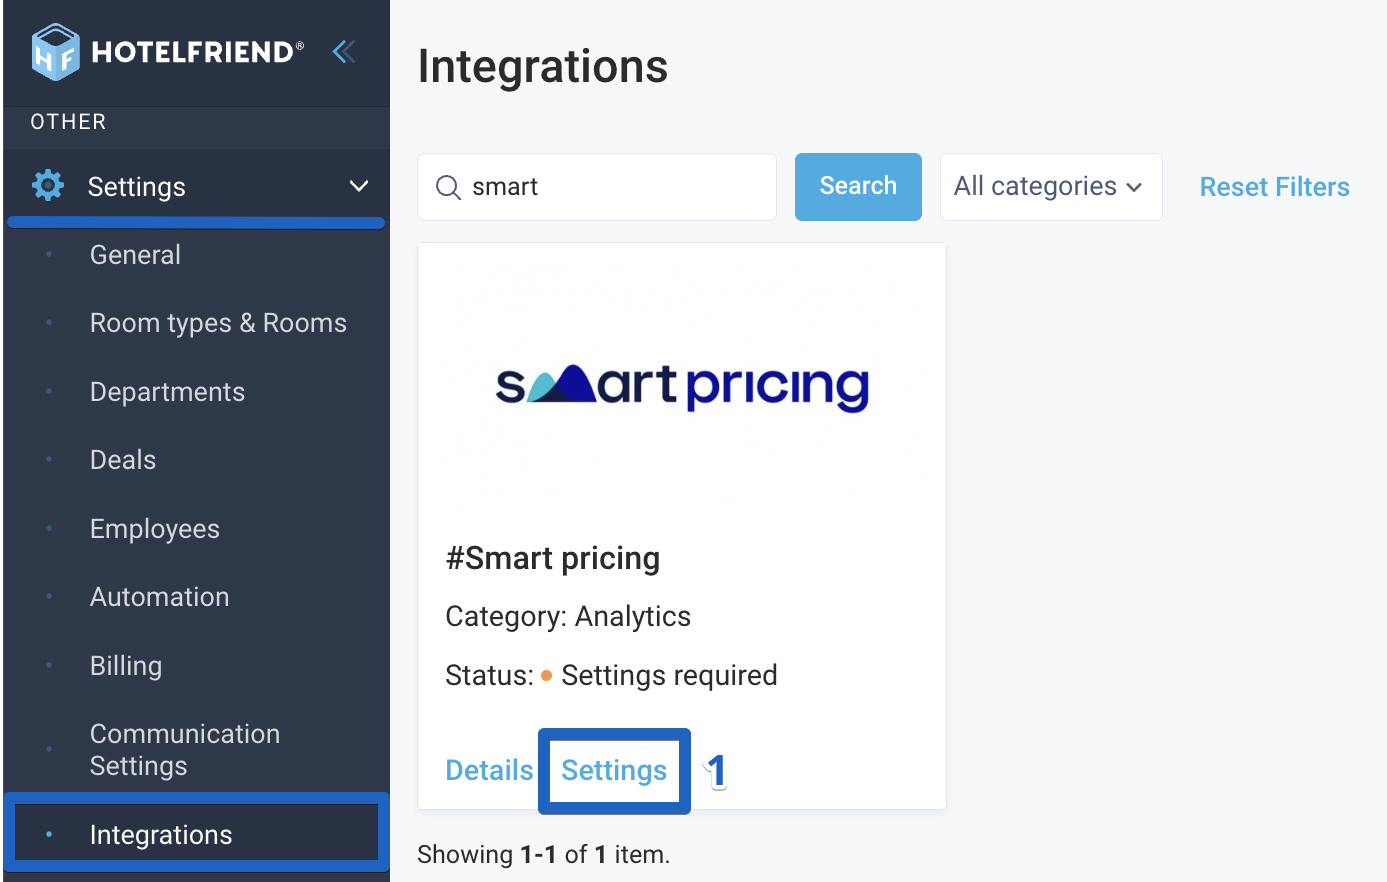Click the Integrations page heading
The width and height of the screenshot is (1387, 882).
pyautogui.click(x=543, y=67)
